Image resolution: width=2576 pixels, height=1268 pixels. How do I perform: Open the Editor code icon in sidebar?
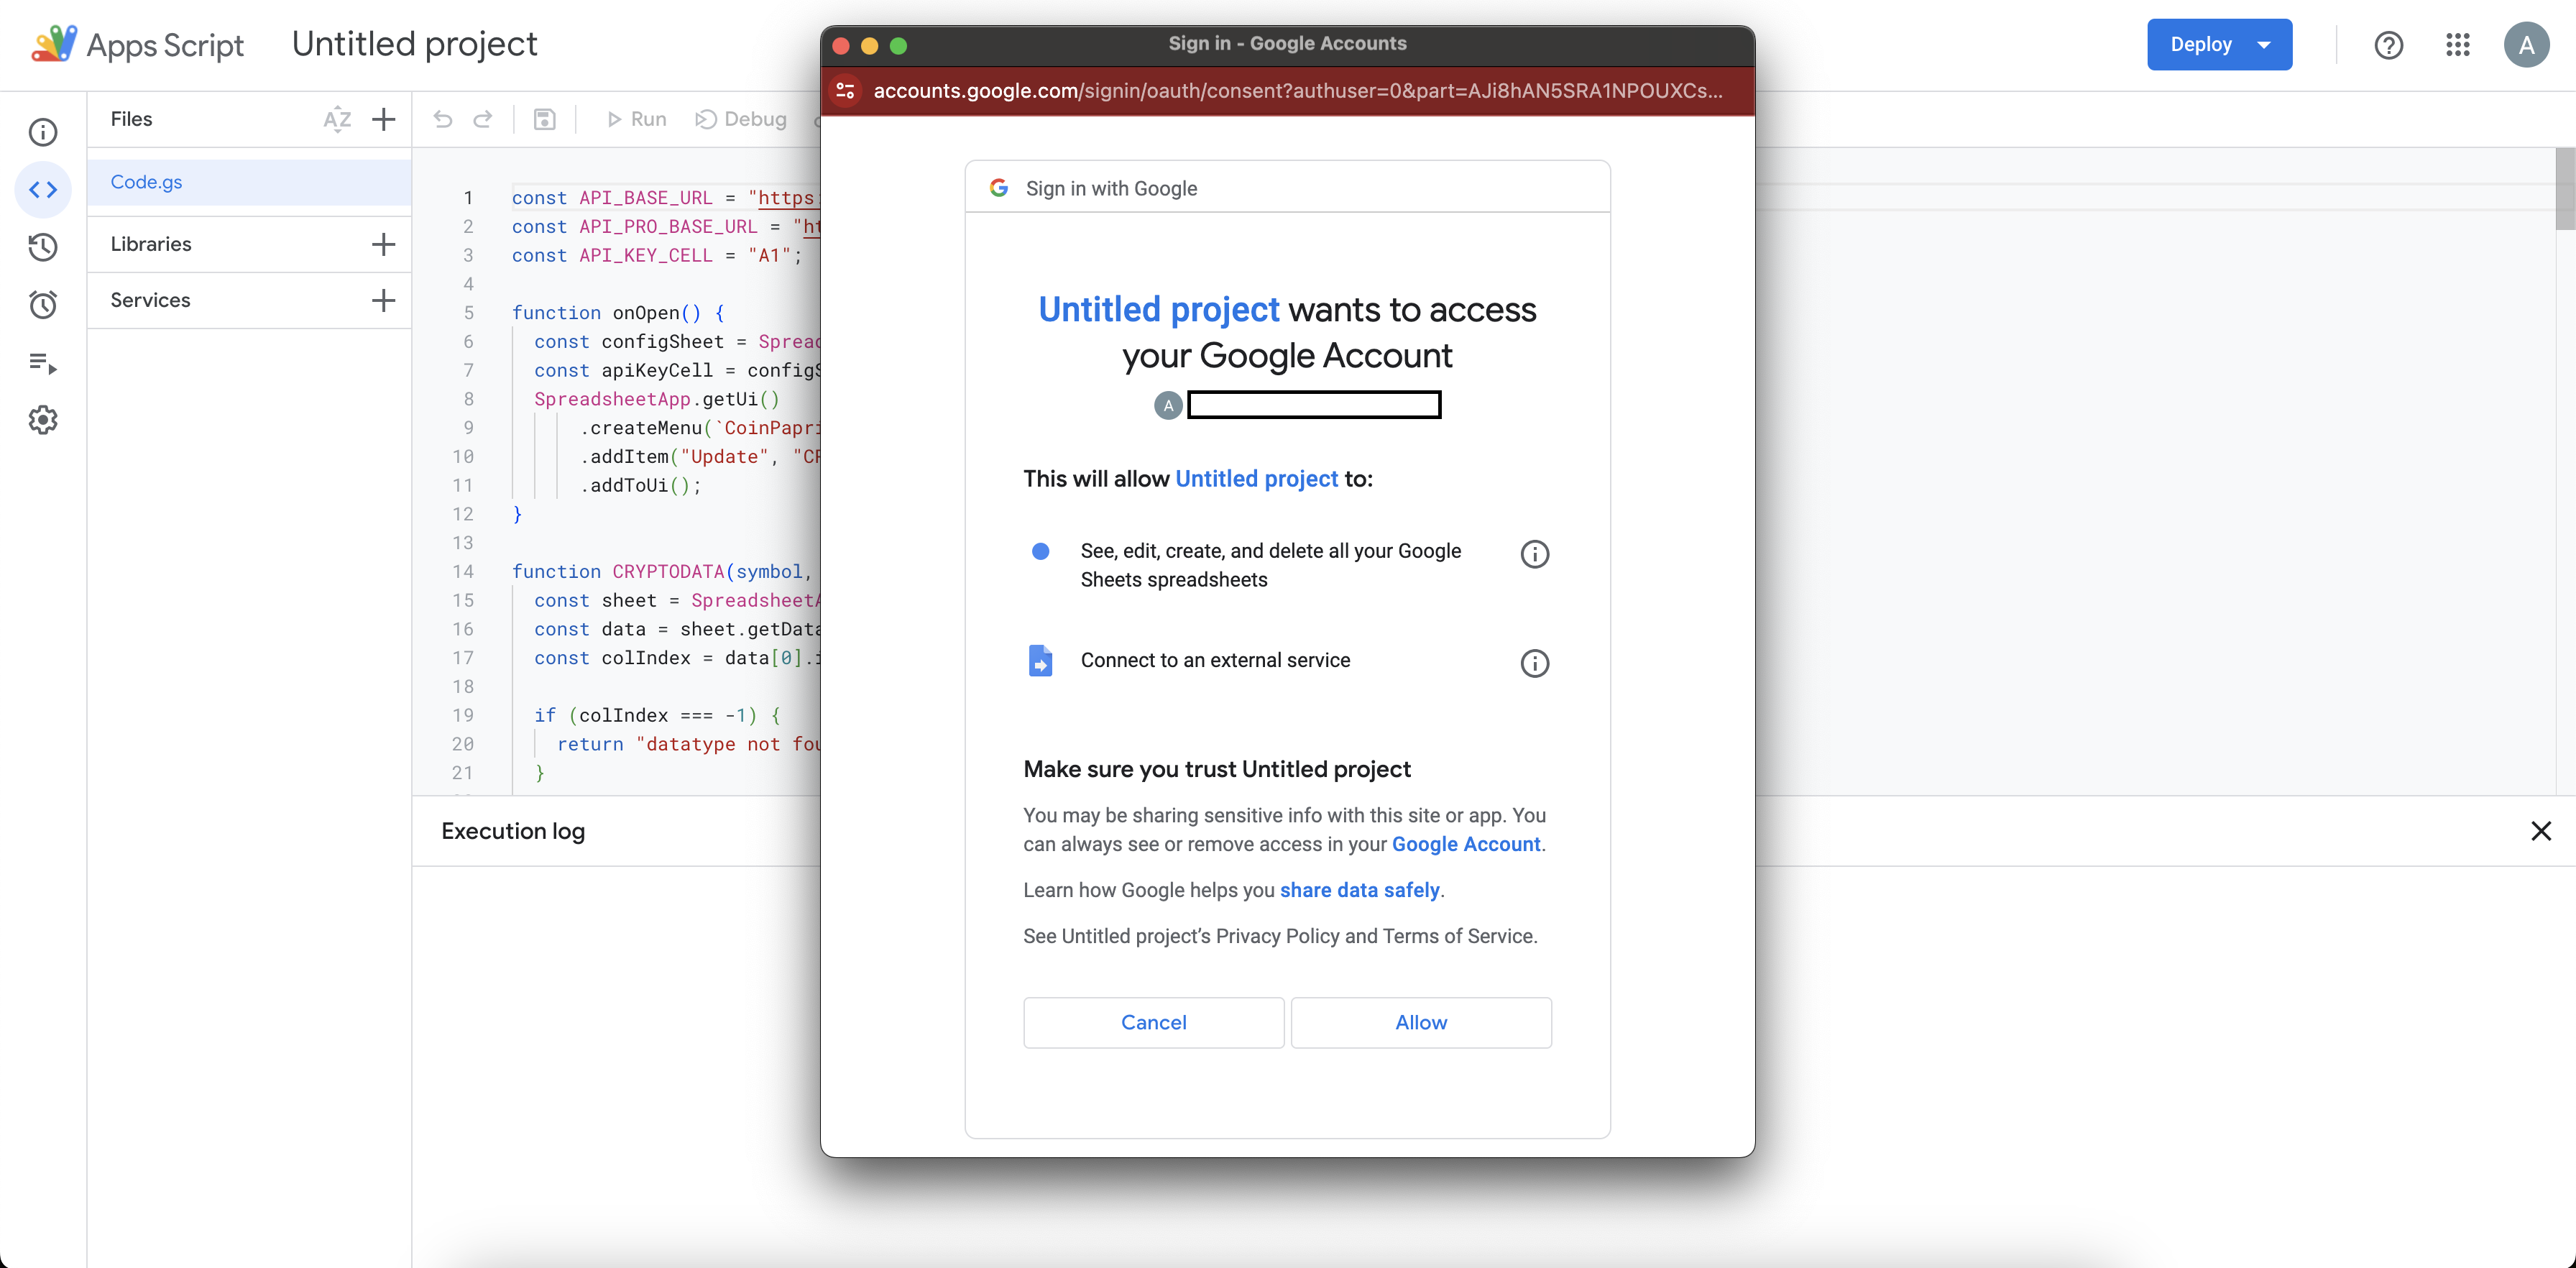(43, 189)
